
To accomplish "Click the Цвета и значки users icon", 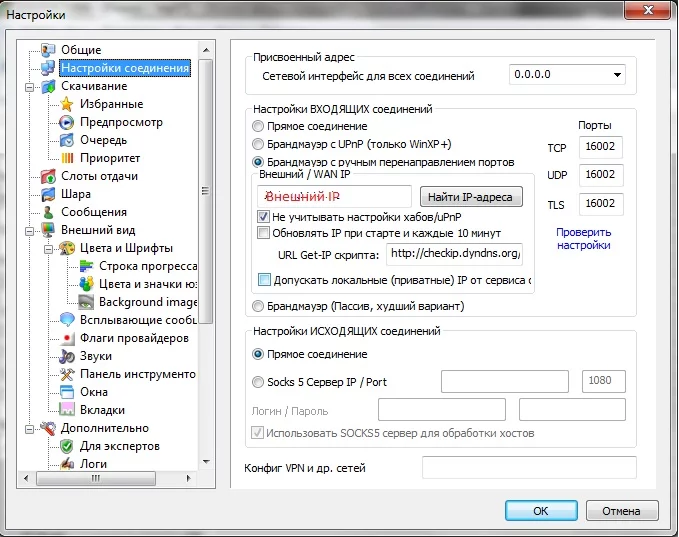I will [x=86, y=284].
